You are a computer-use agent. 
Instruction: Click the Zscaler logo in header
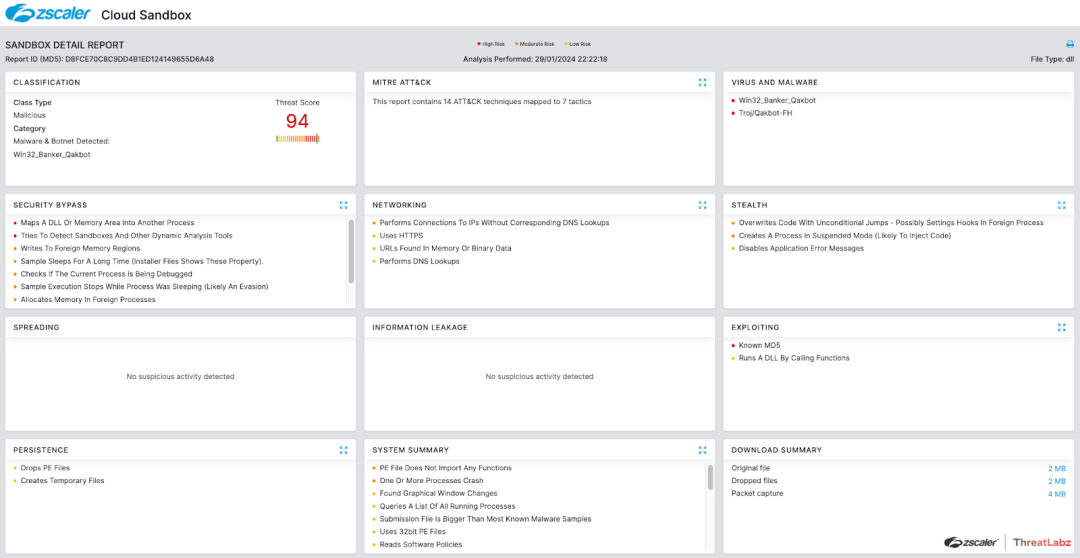pos(46,14)
